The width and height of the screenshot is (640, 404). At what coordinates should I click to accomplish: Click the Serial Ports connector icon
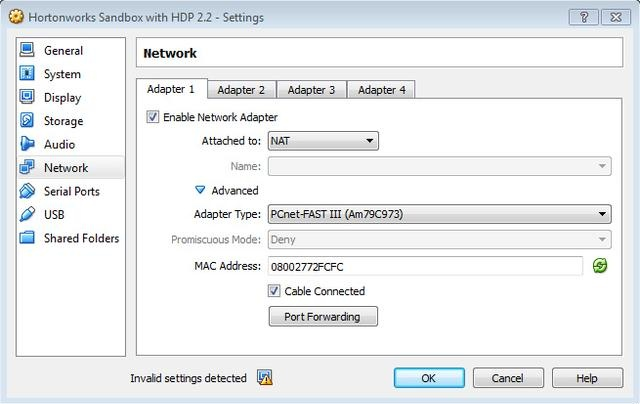coord(27,191)
